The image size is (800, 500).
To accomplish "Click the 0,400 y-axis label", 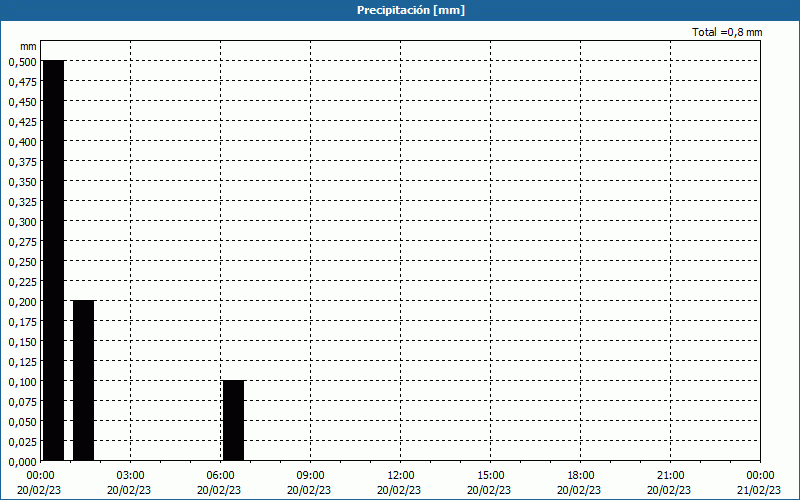I will 23,142.
